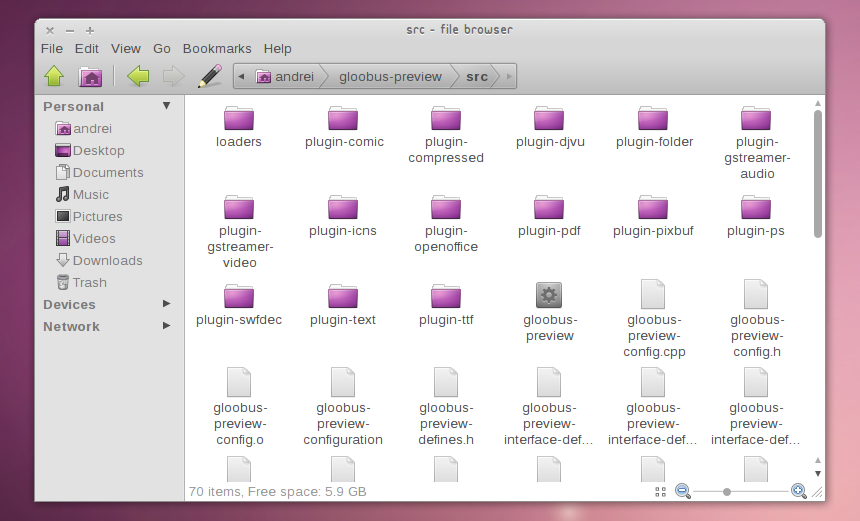Click the scrollbar up arrow at top
This screenshot has width=860, height=521.
click(x=818, y=103)
